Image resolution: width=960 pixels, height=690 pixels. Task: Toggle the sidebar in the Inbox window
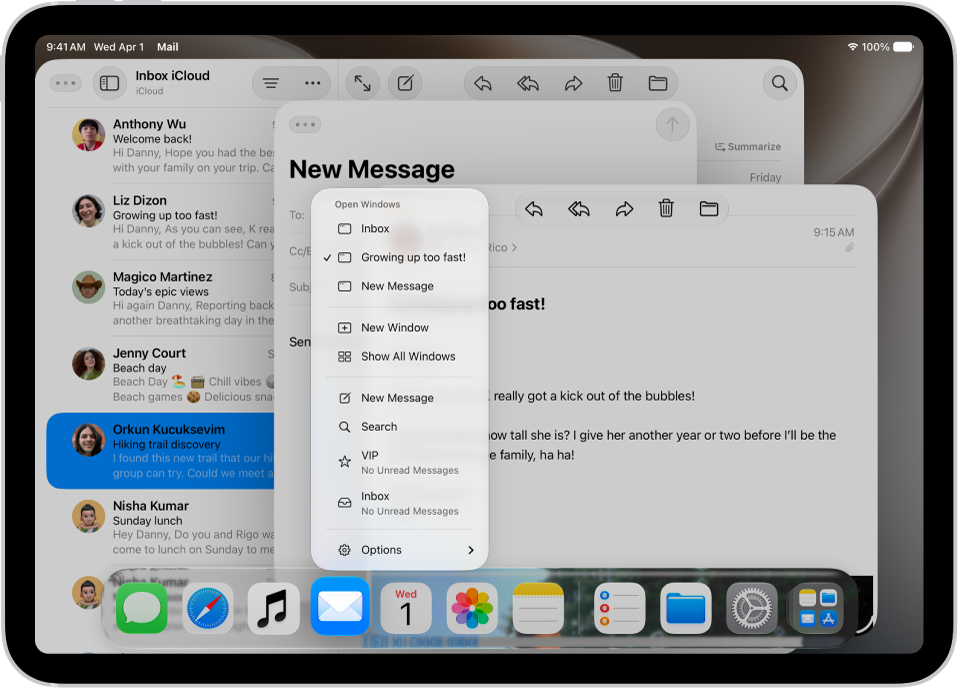coord(110,83)
